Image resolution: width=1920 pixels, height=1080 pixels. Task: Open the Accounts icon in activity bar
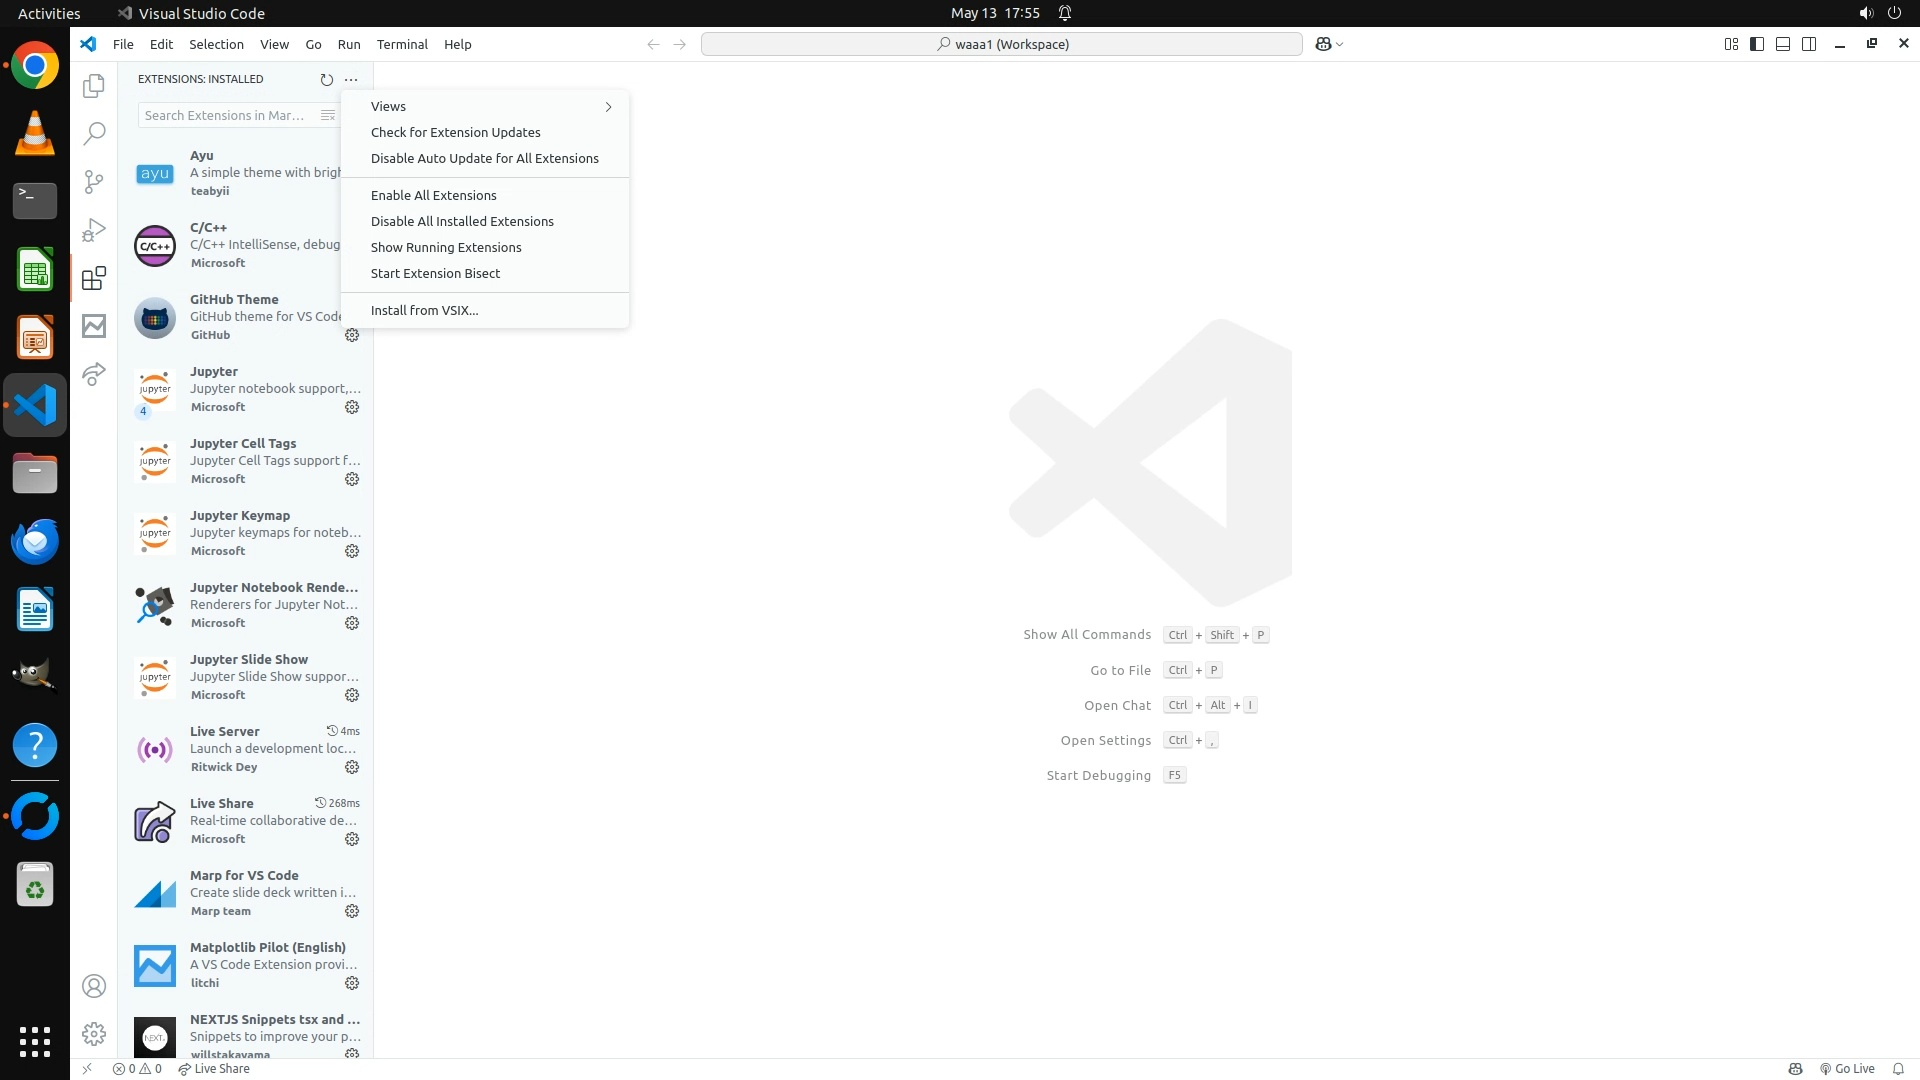pyautogui.click(x=94, y=986)
